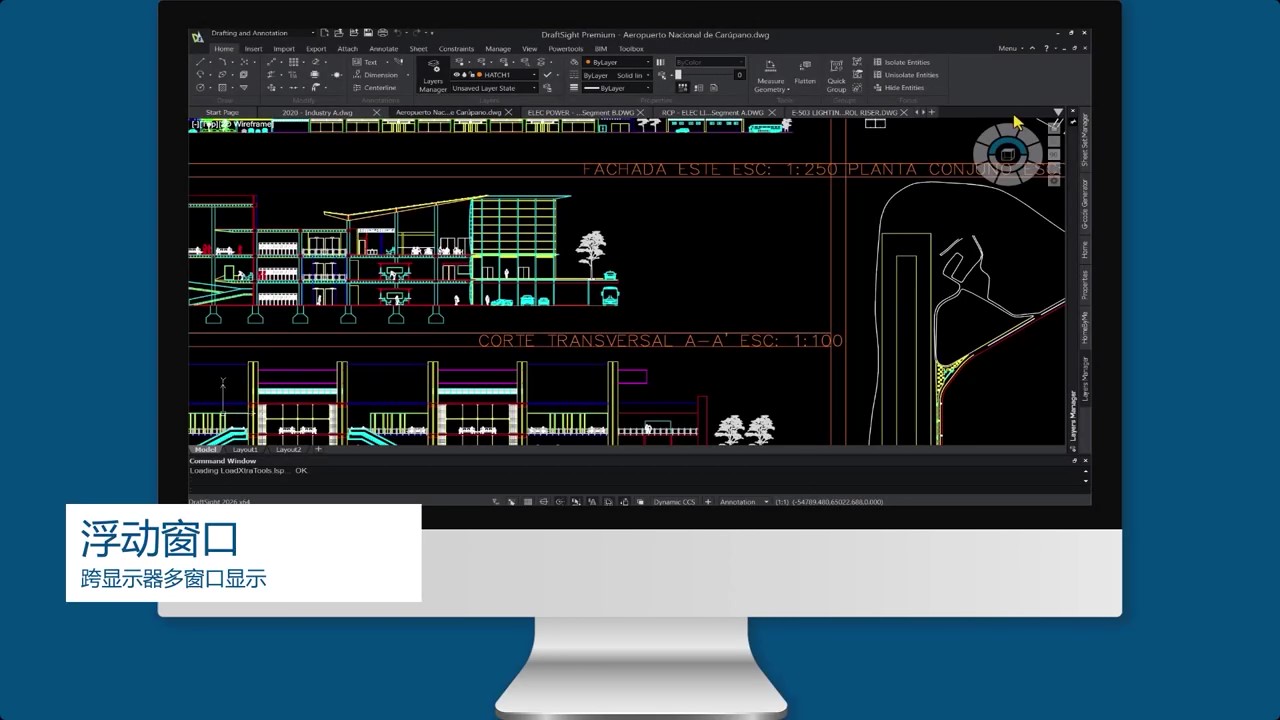Switch to the Annotate ribbon tab

pyautogui.click(x=383, y=48)
